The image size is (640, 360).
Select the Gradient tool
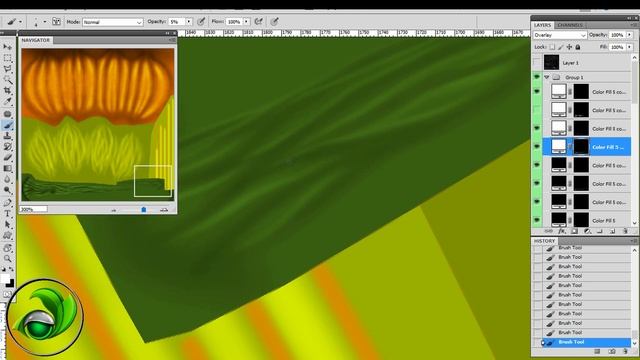(7, 168)
